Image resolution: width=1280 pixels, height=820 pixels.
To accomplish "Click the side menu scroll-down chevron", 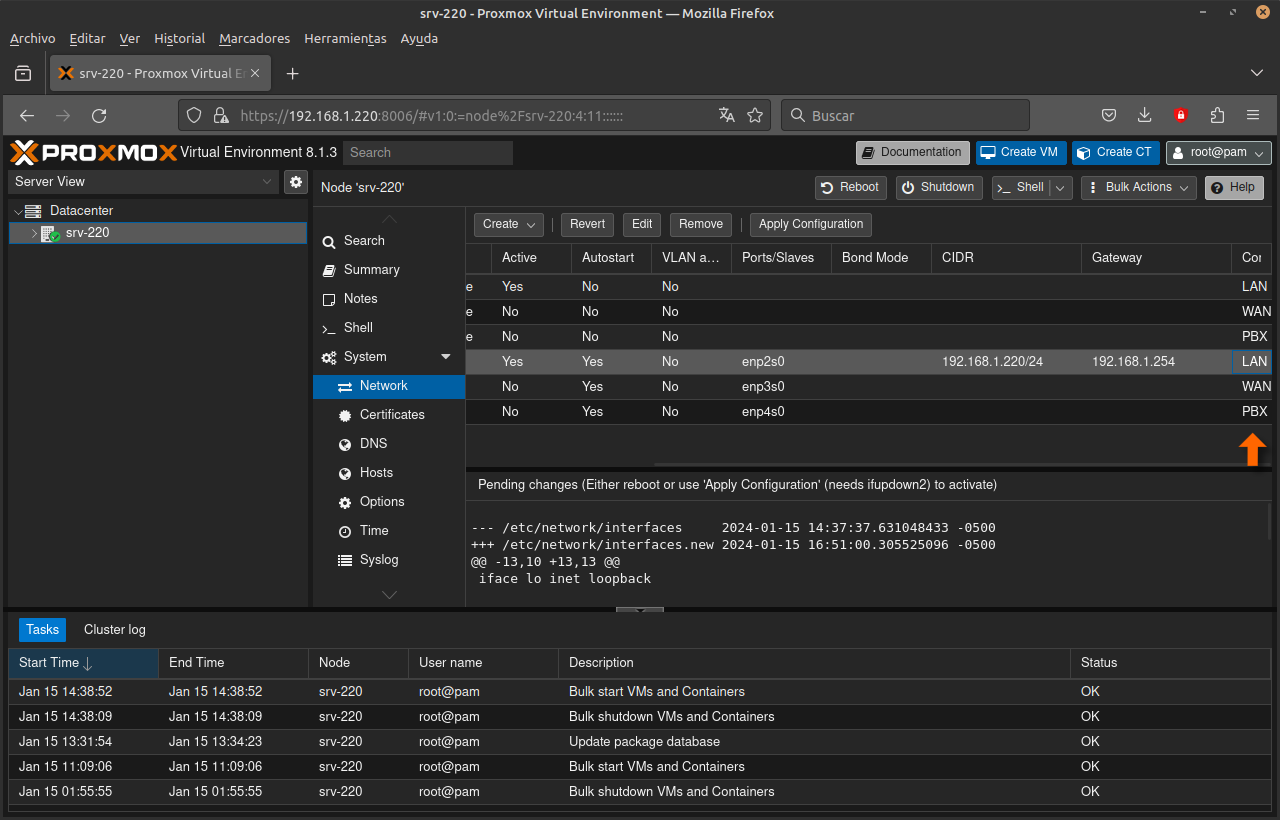I will coord(389,595).
